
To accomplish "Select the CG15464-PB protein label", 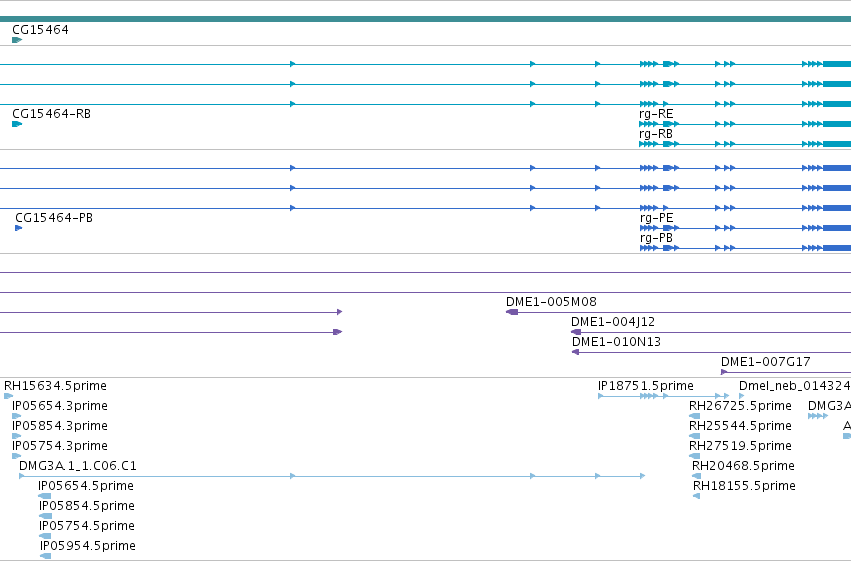I will click(x=54, y=218).
